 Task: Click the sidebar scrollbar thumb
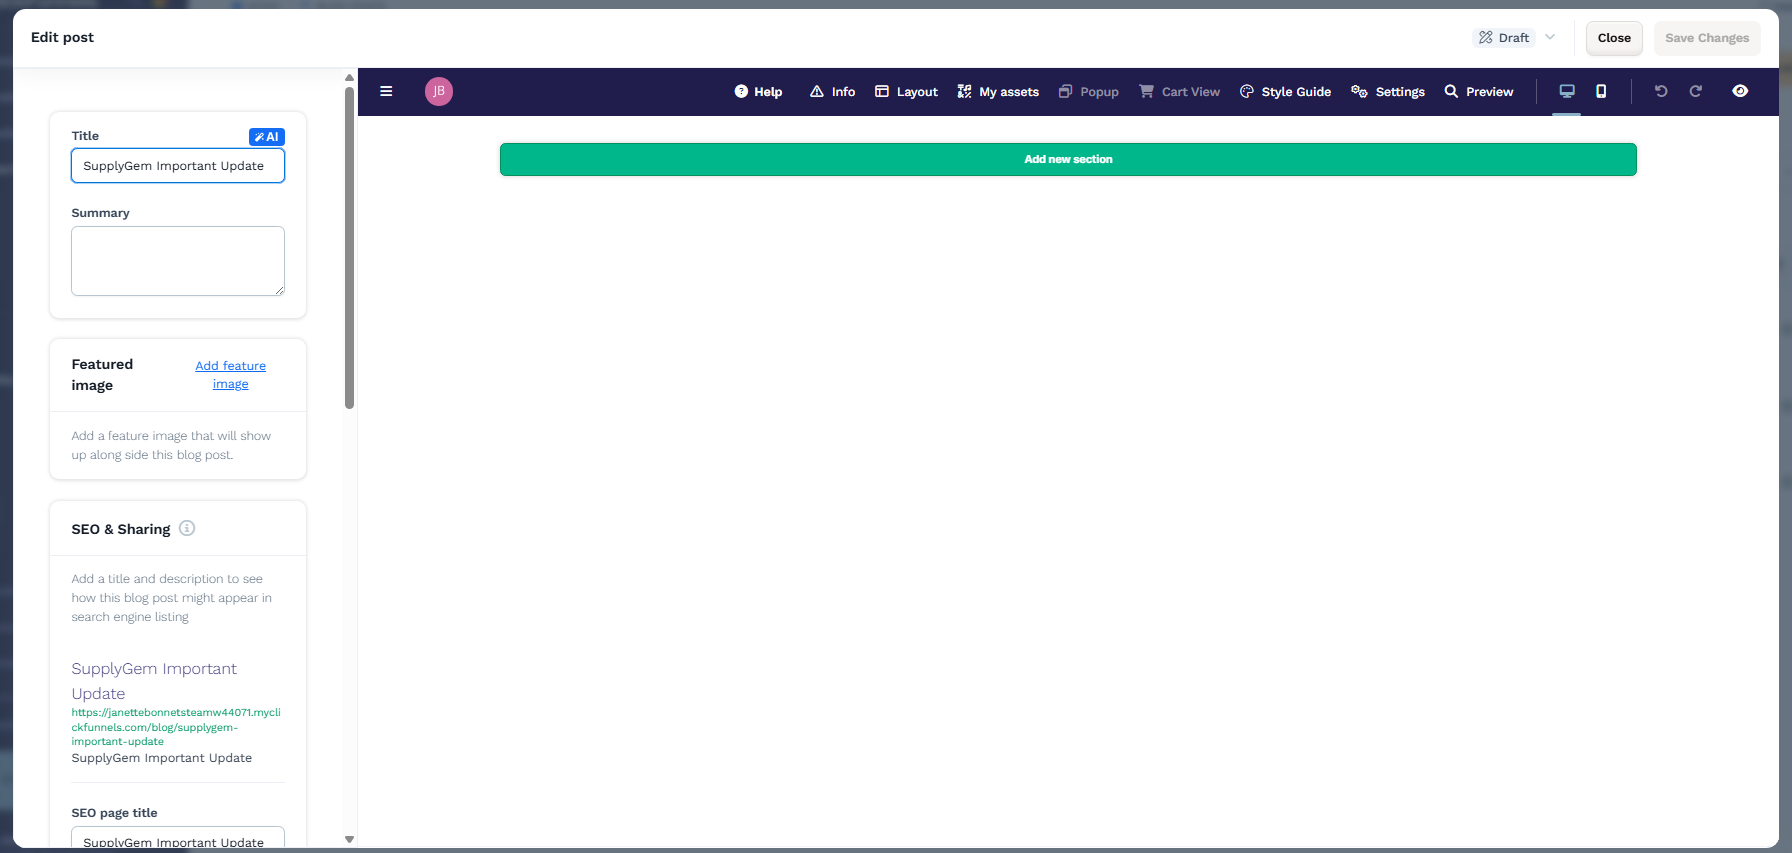(349, 248)
